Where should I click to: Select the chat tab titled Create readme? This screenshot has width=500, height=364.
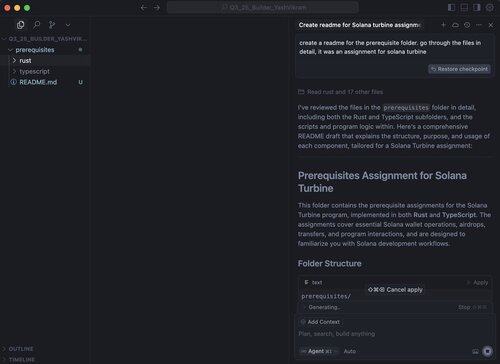360,25
